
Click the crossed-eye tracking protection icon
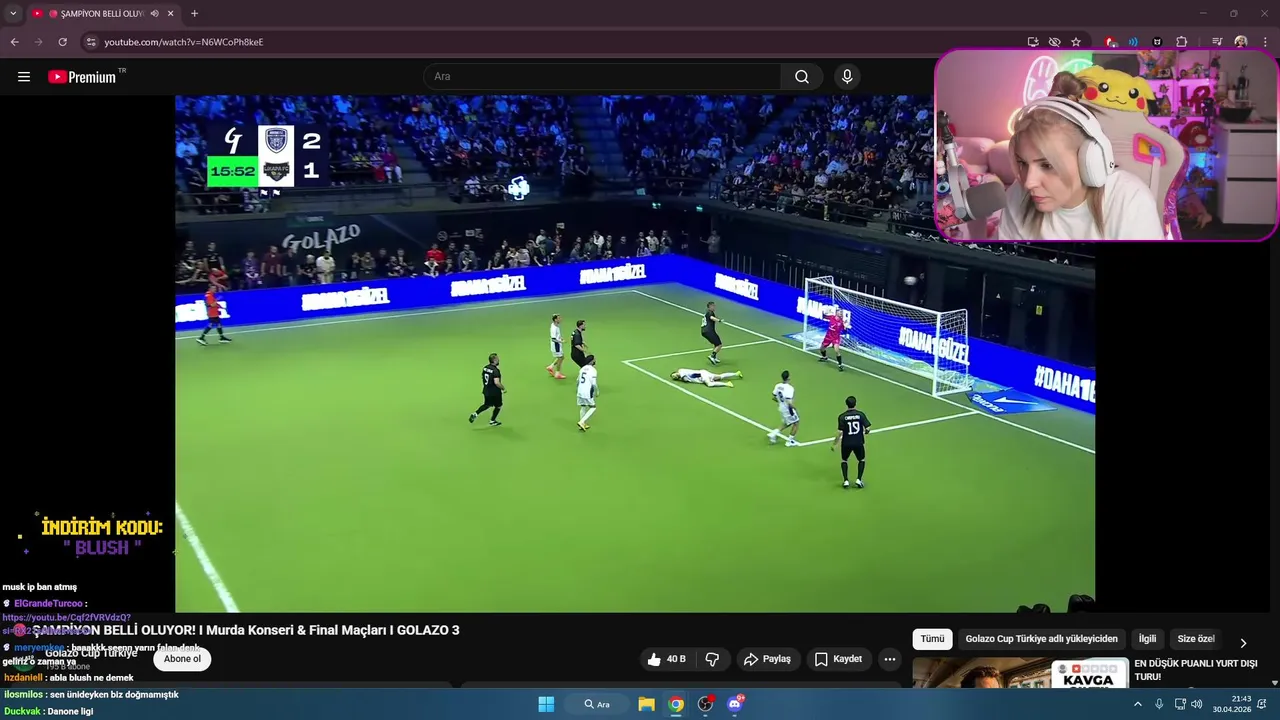[x=1054, y=42]
